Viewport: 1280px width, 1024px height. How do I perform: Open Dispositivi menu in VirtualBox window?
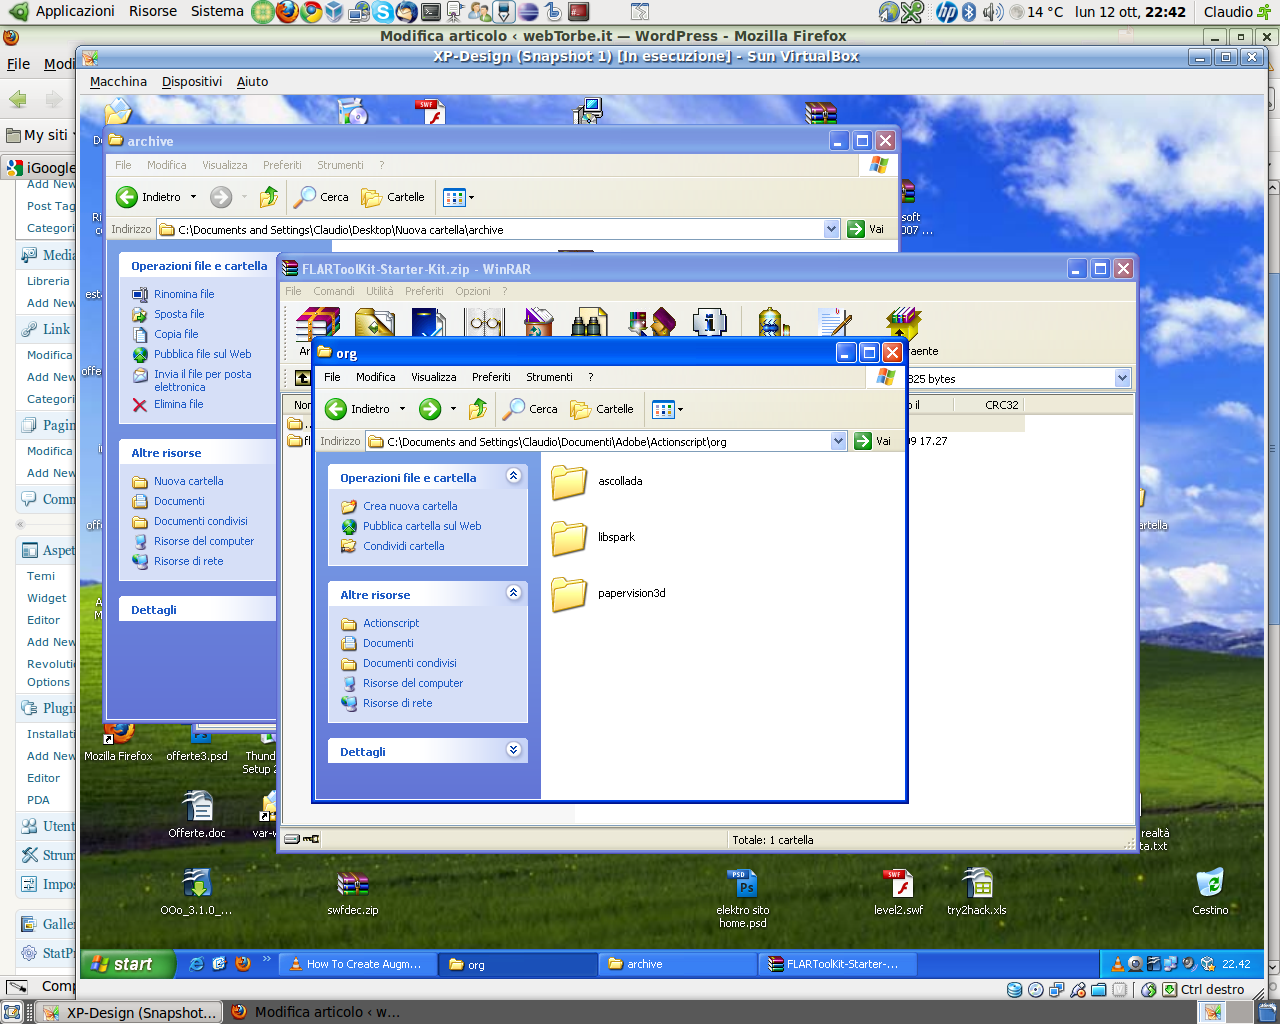192,82
